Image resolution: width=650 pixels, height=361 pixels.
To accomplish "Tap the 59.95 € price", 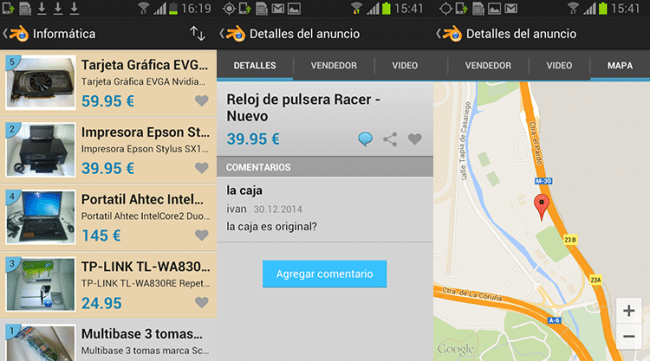I will point(108,101).
